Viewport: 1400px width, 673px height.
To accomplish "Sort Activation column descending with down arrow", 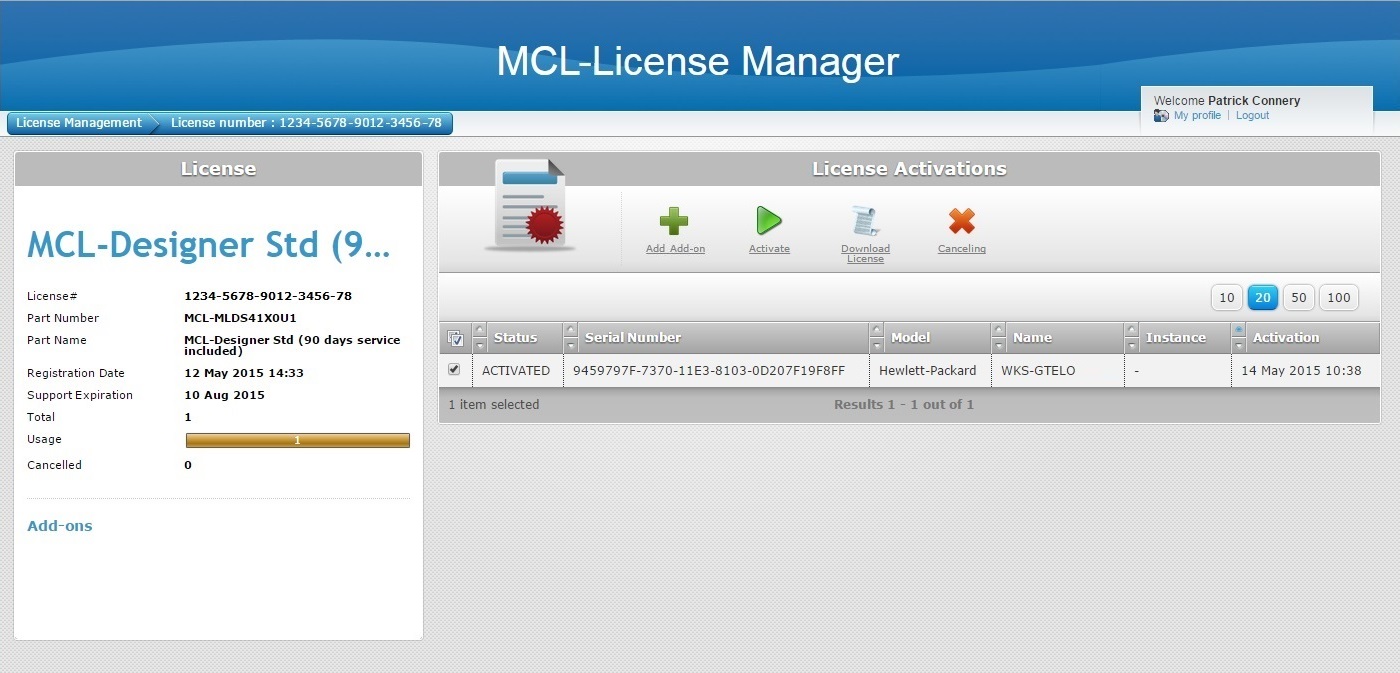I will point(1238,345).
